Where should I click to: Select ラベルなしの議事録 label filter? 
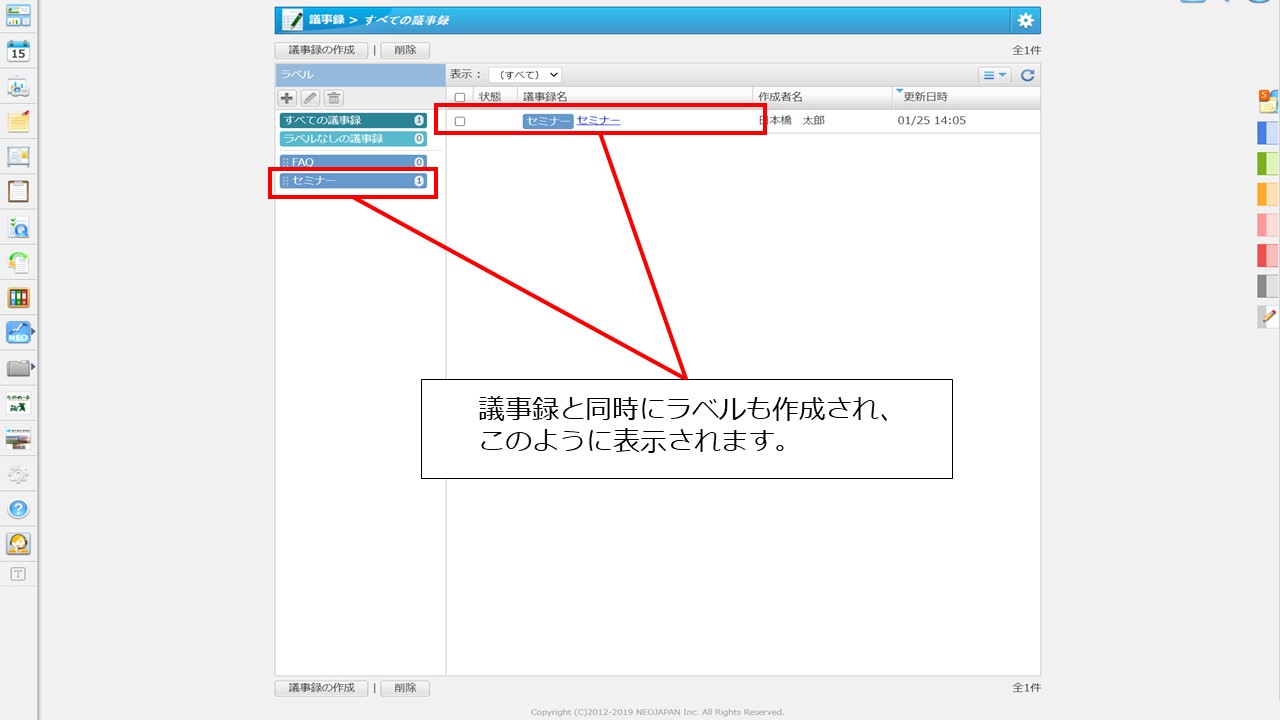coord(354,139)
